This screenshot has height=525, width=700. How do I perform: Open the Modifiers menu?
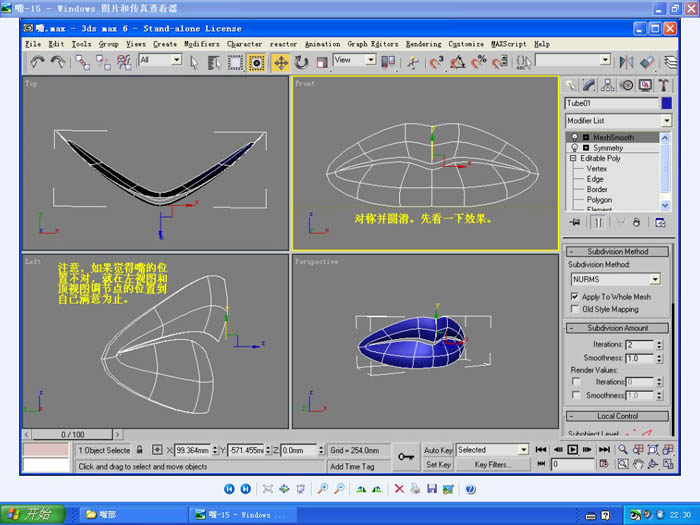(x=202, y=44)
